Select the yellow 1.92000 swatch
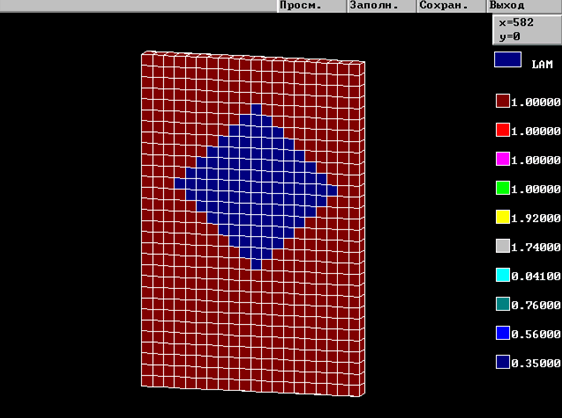562x418 pixels. point(503,217)
